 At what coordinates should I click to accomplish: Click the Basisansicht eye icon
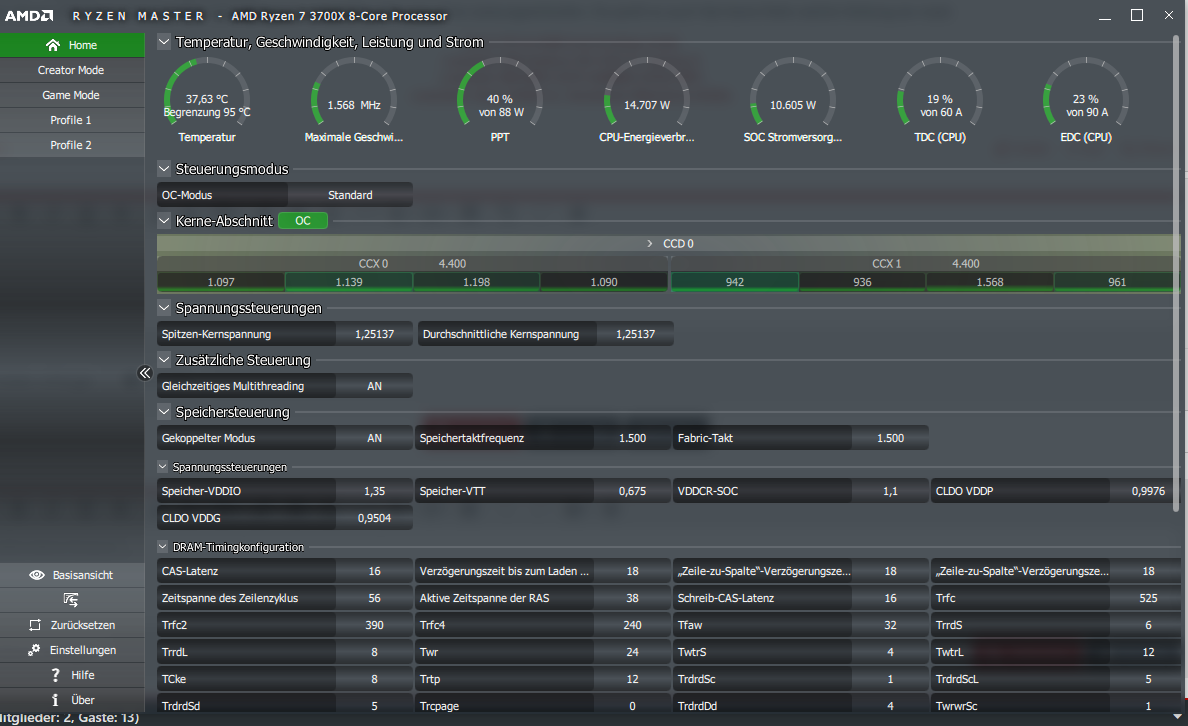tap(36, 575)
